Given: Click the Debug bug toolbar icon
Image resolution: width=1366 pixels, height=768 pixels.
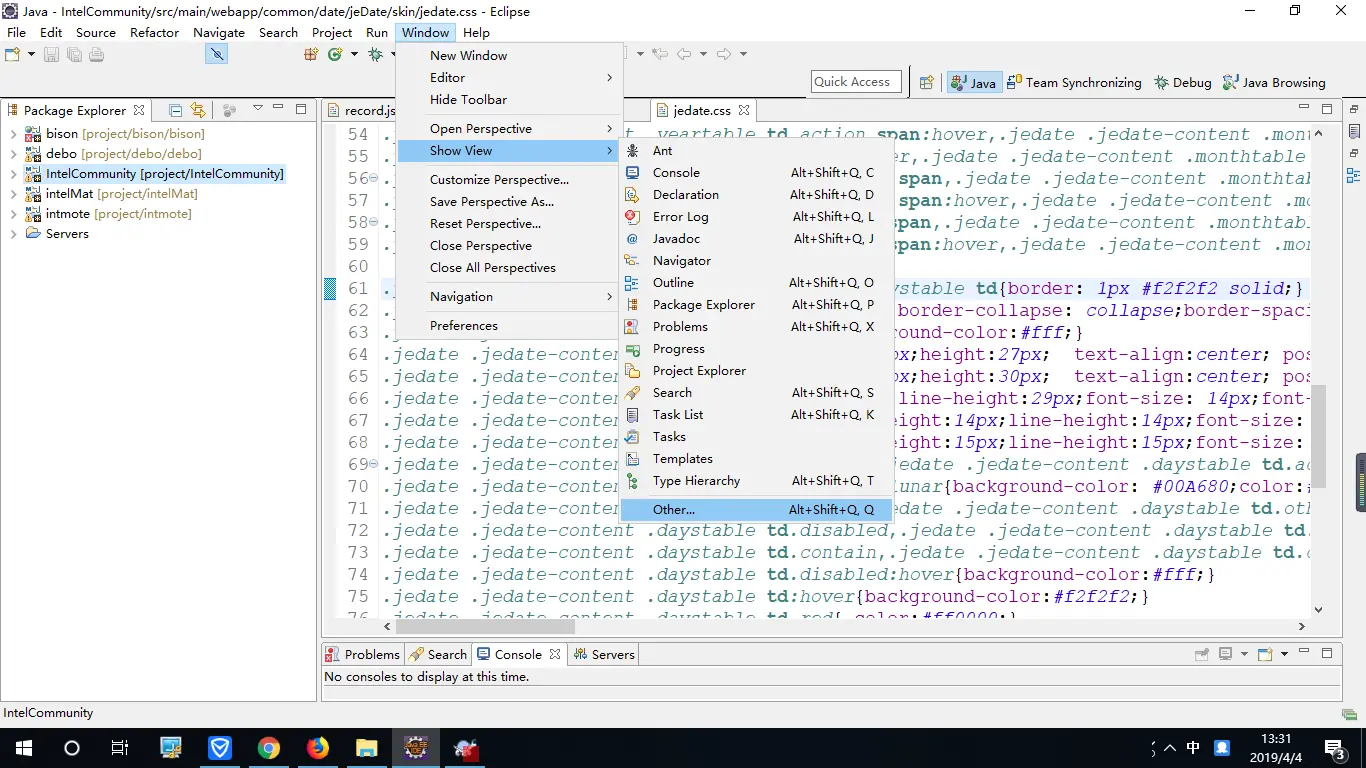Looking at the screenshot, I should [x=376, y=54].
